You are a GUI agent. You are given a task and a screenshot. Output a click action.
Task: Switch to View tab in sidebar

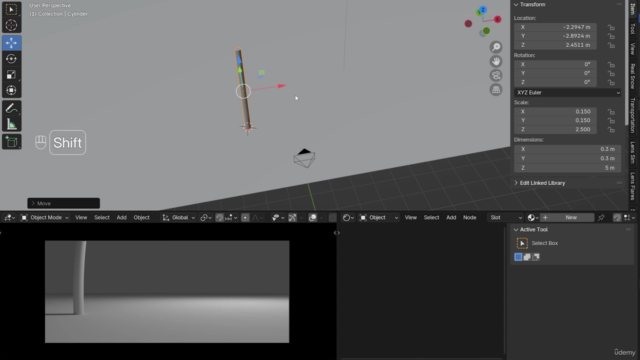point(632,49)
